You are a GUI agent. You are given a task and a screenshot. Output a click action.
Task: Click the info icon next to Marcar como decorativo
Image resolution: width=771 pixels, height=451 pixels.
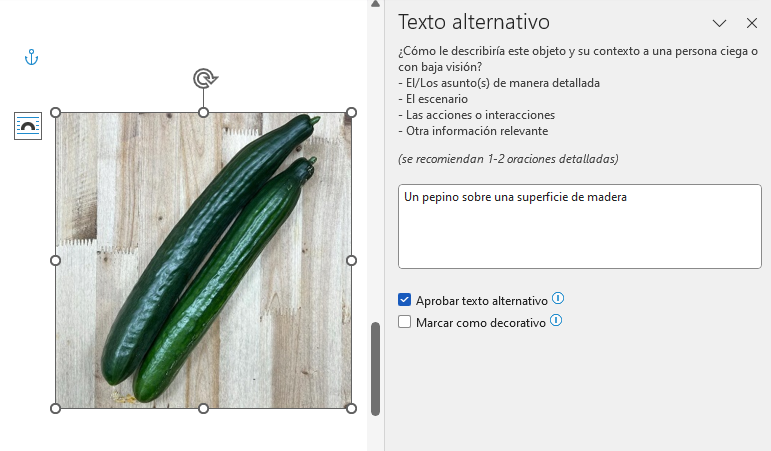point(556,321)
